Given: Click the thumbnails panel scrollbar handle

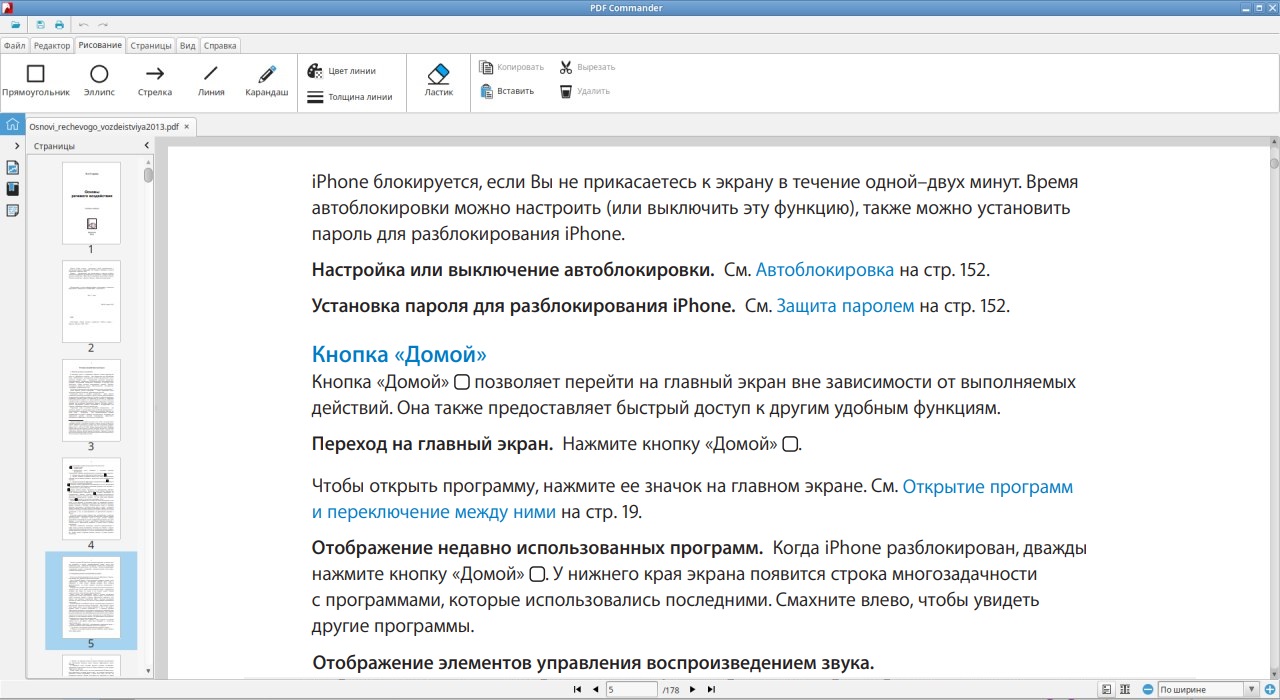Looking at the screenshot, I should 149,175.
